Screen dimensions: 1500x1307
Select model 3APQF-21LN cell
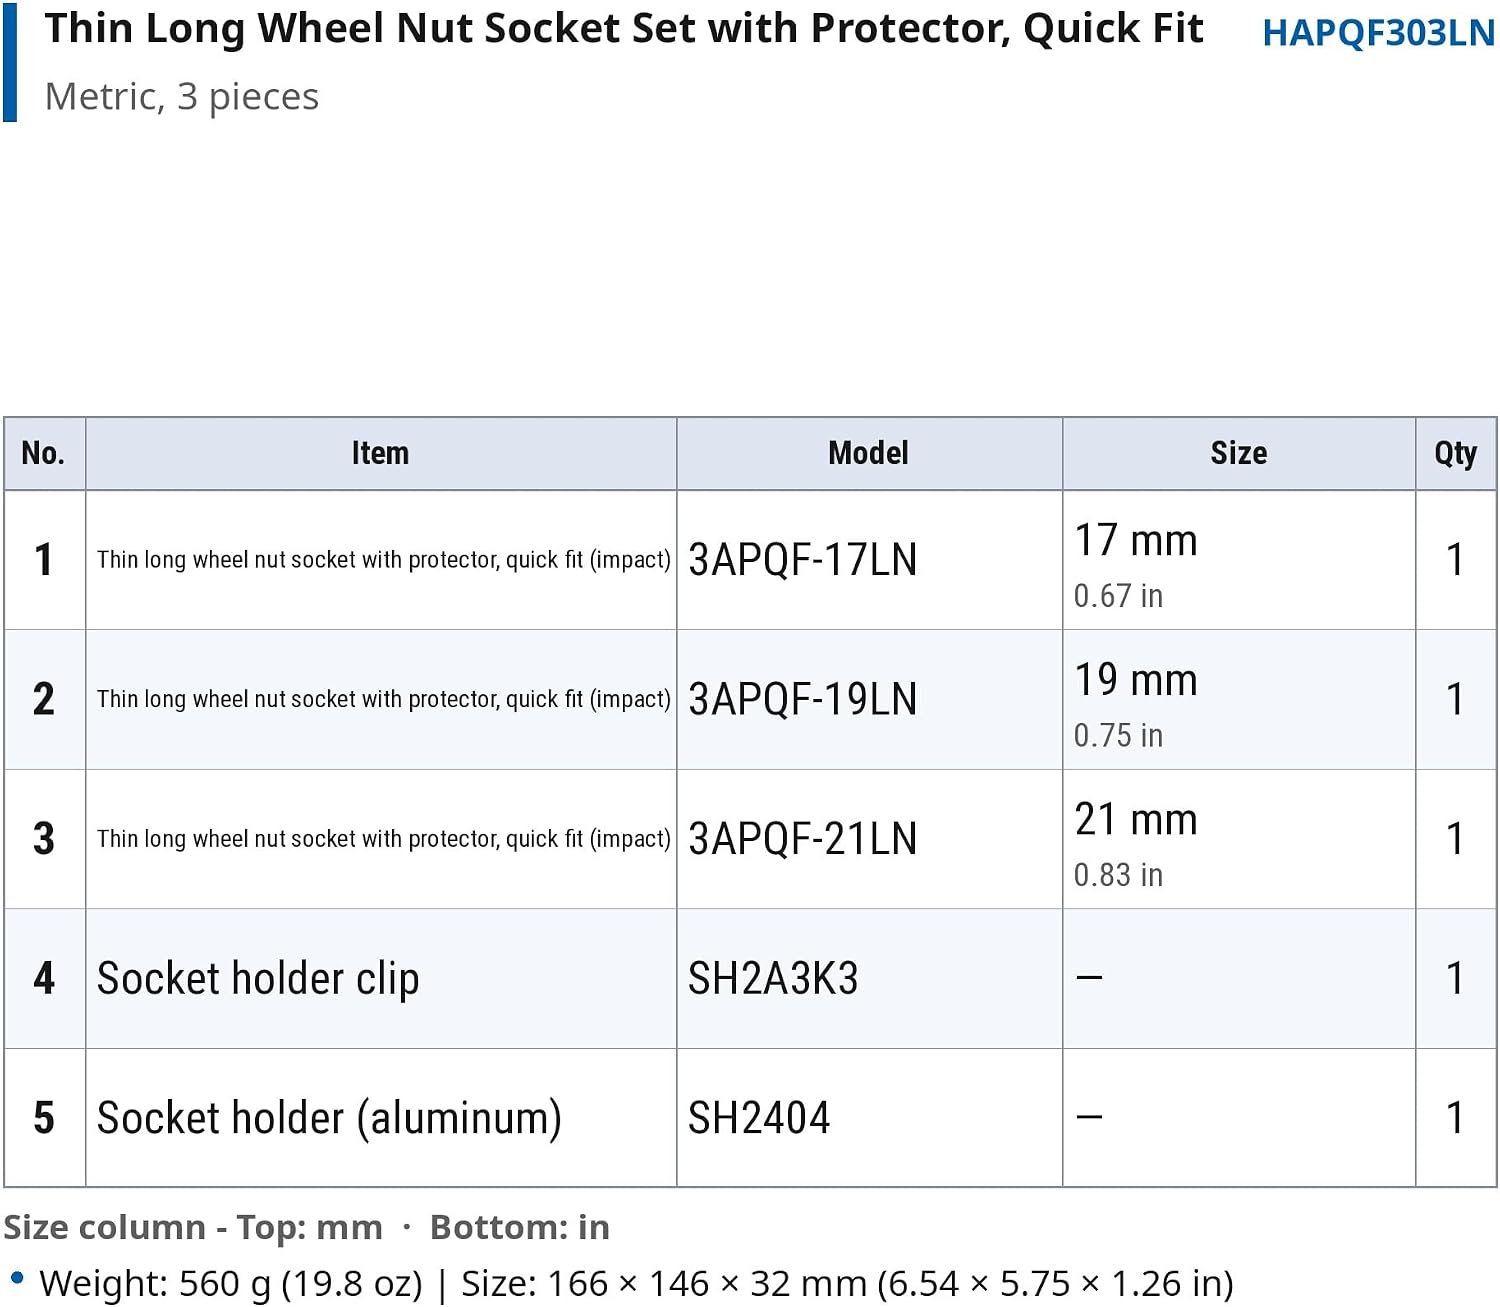[x=869, y=839]
